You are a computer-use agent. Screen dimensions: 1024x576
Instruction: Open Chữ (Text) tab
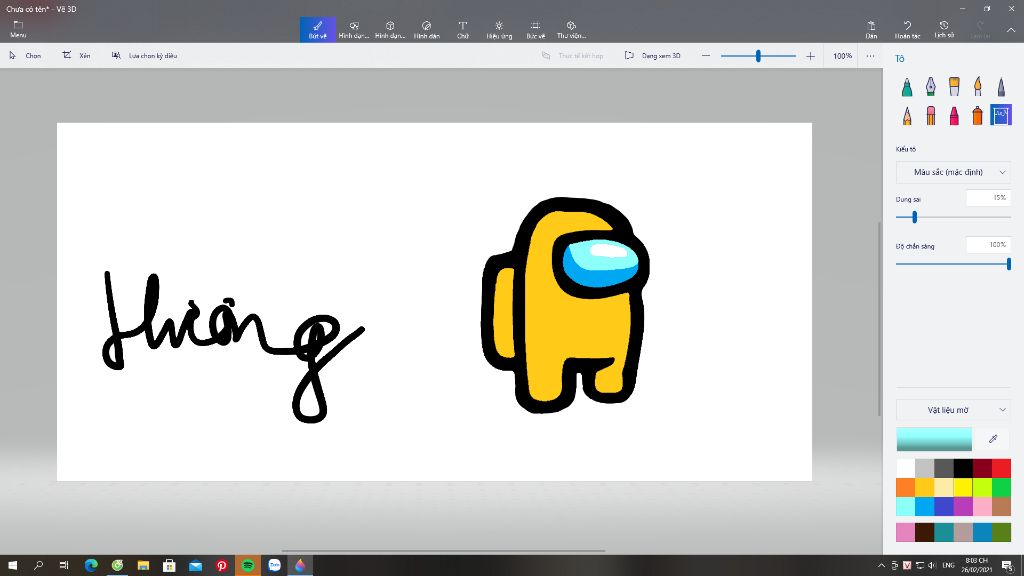tap(462, 29)
